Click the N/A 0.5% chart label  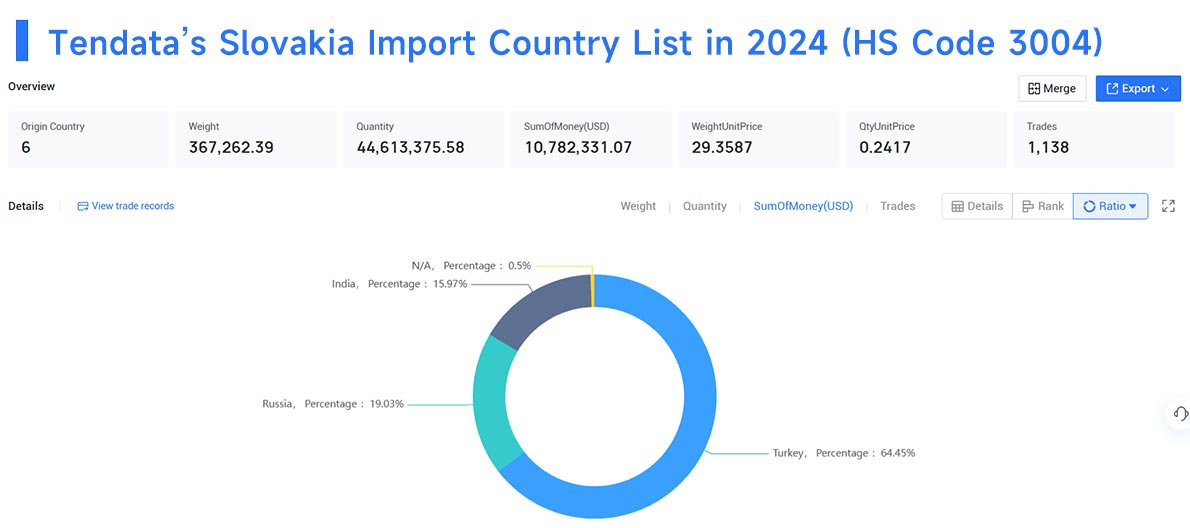pyautogui.click(x=471, y=266)
